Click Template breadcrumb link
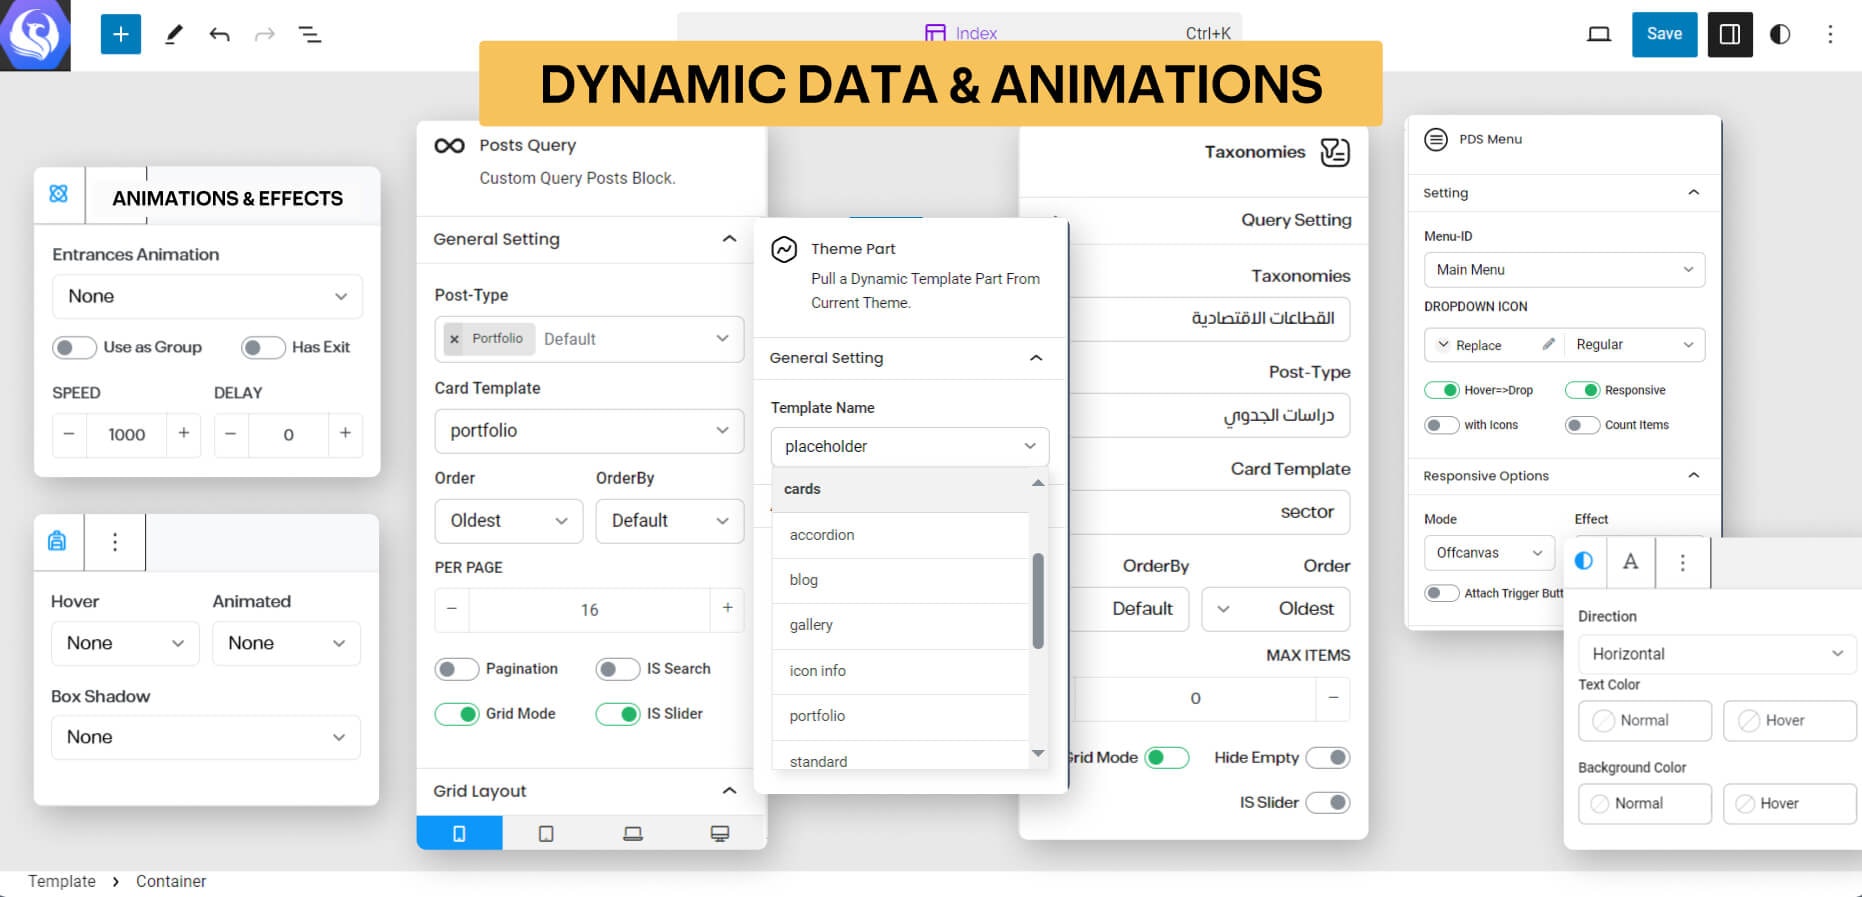The image size is (1862, 897). [62, 881]
